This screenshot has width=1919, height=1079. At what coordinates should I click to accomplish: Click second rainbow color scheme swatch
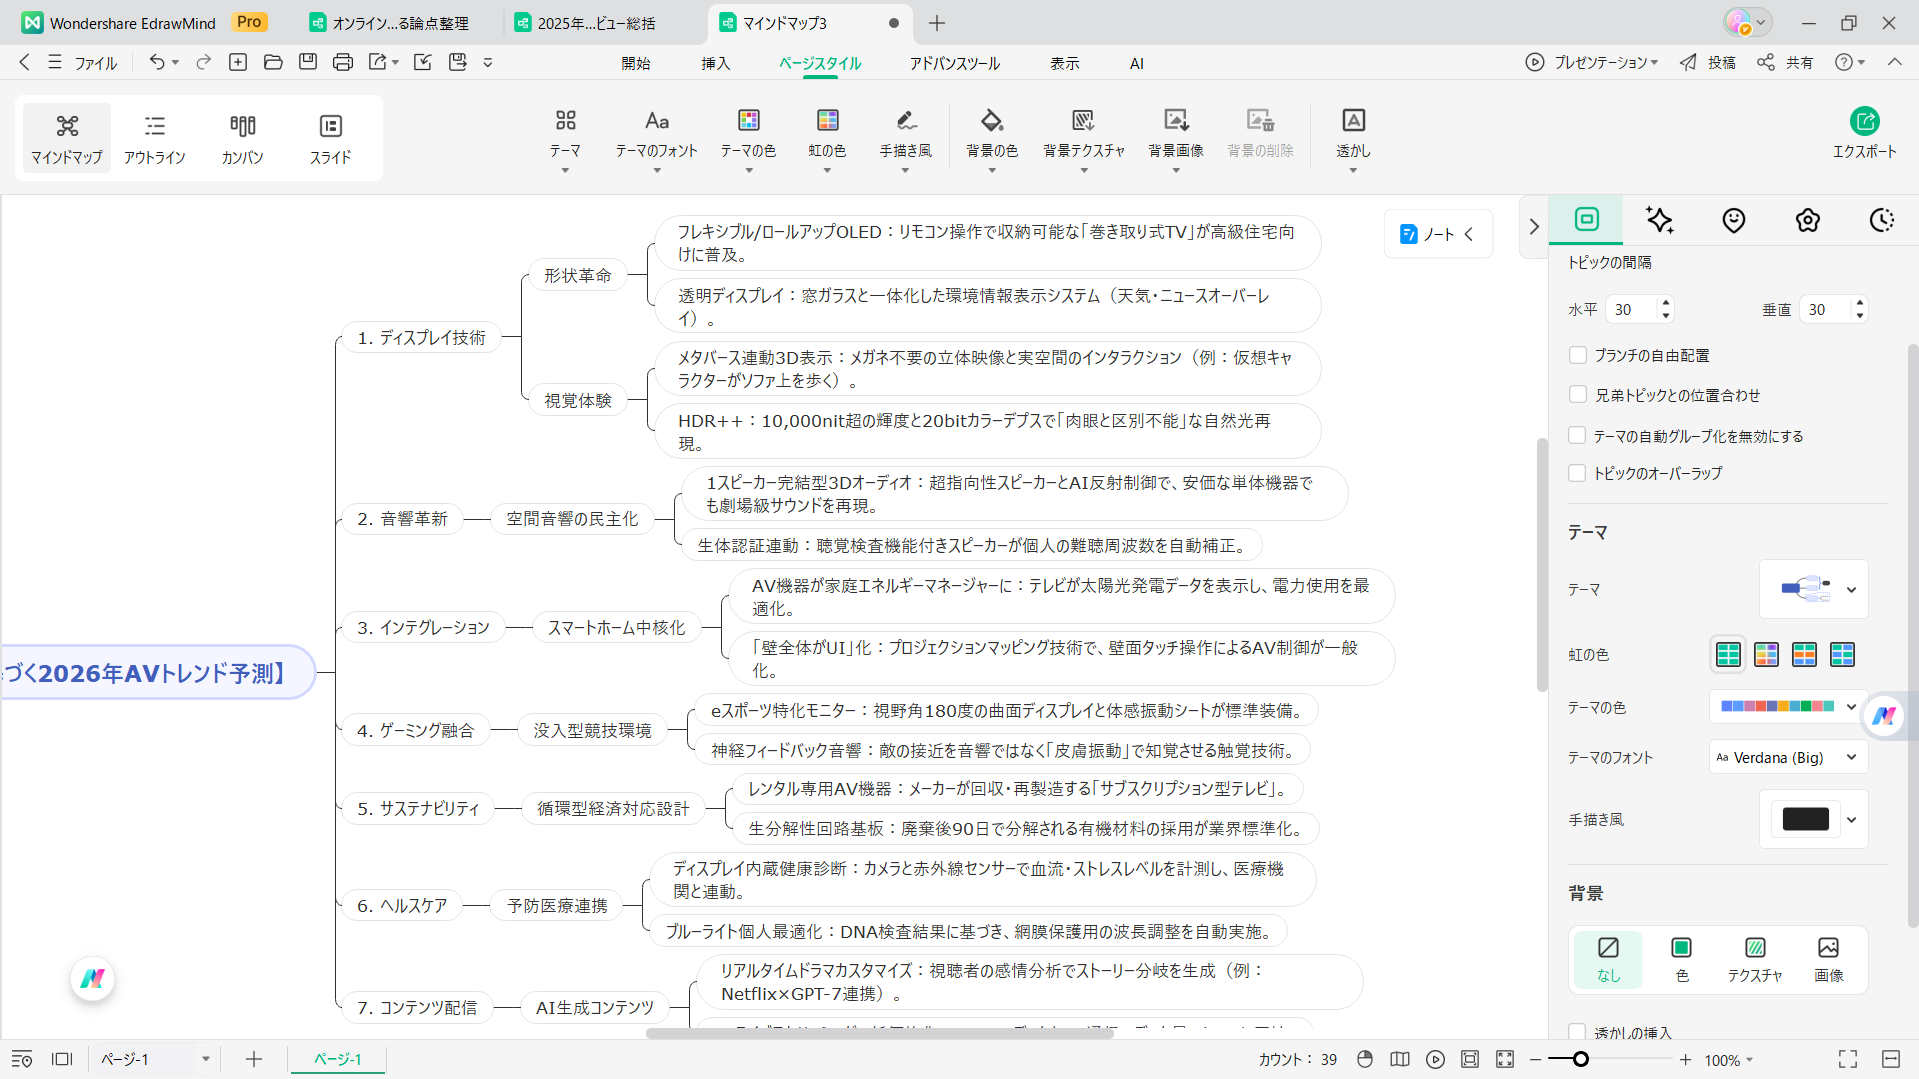pyautogui.click(x=1766, y=655)
